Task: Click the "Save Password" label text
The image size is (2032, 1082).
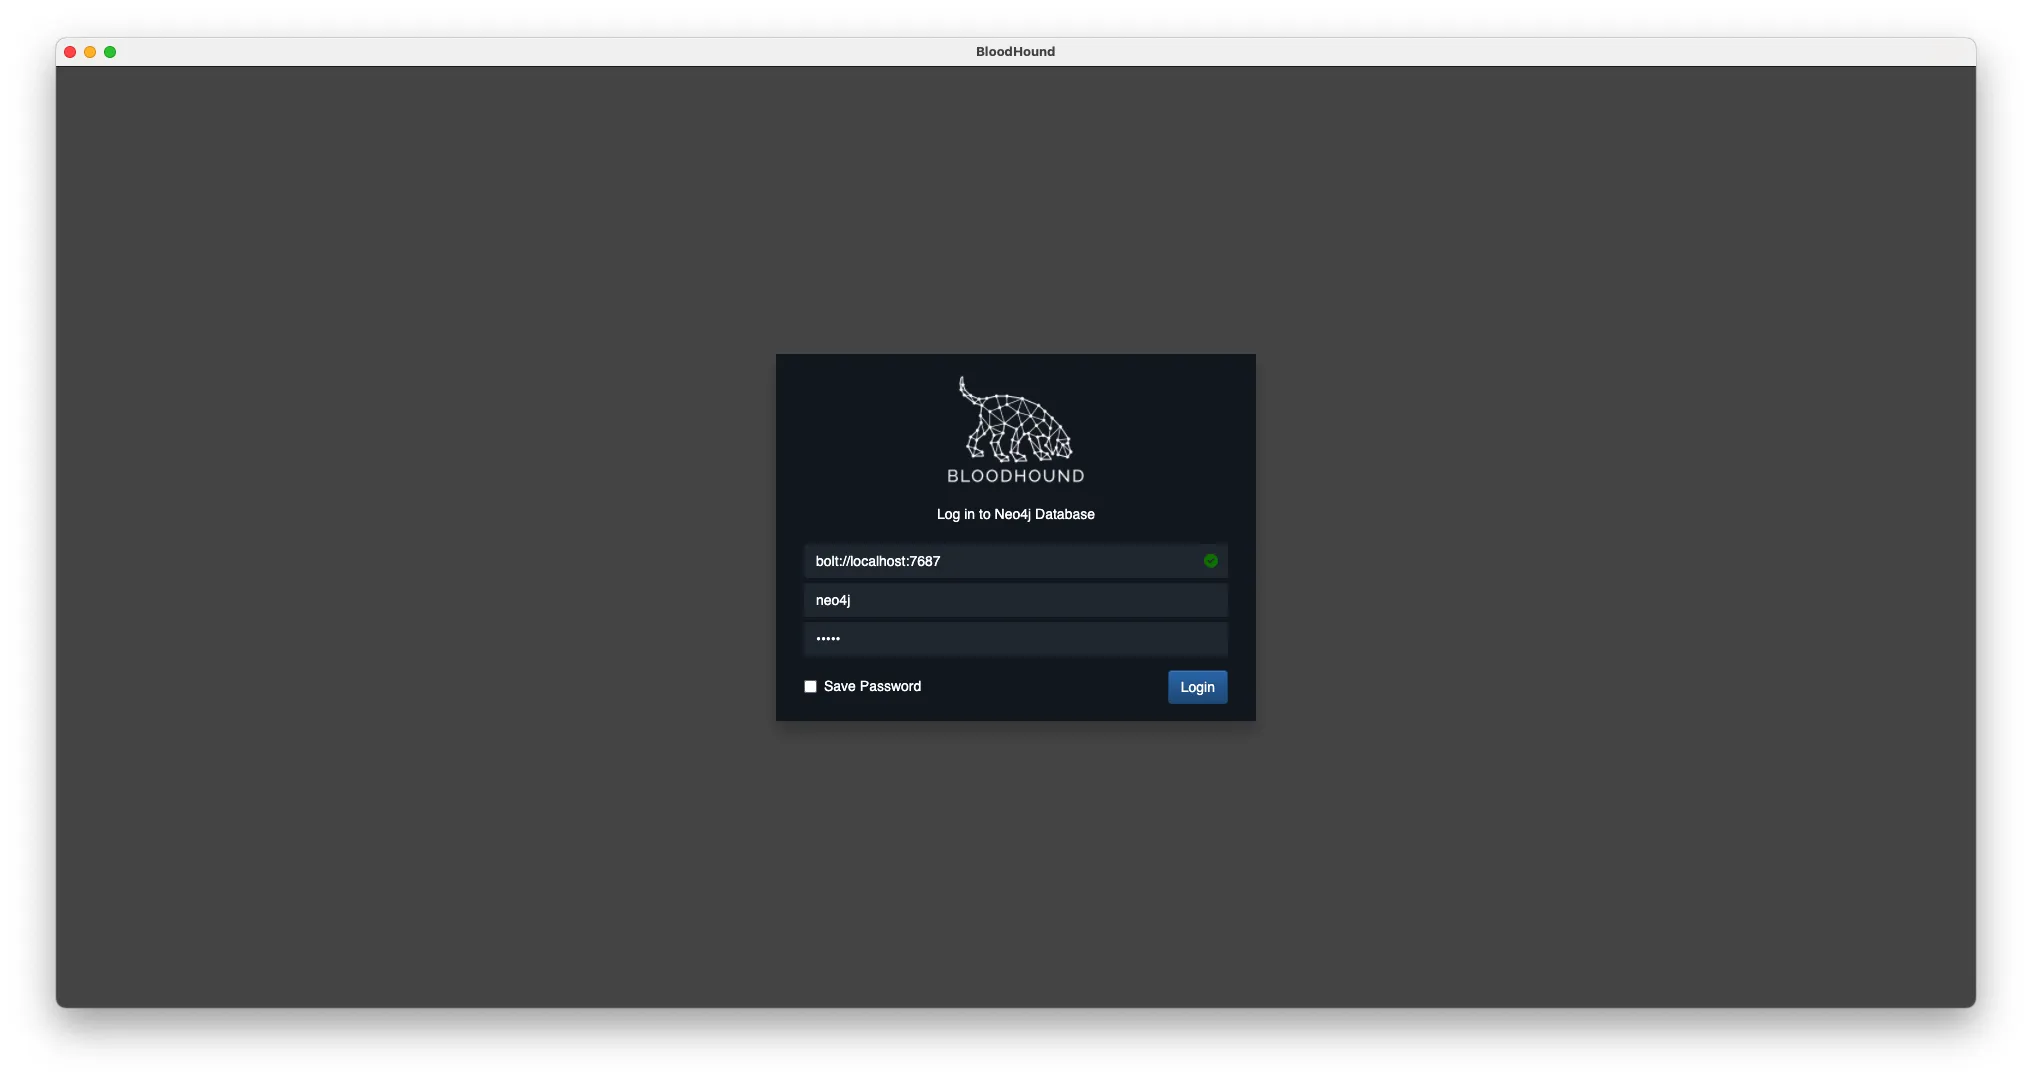Action: (872, 686)
